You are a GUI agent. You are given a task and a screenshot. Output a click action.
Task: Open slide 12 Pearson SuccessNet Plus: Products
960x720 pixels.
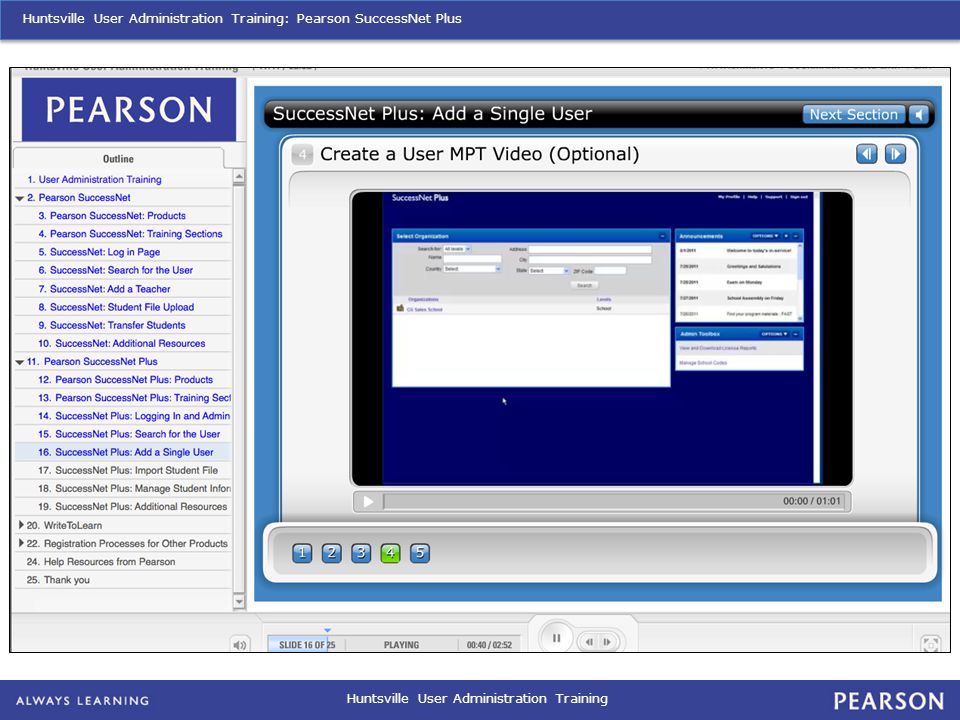tap(125, 380)
